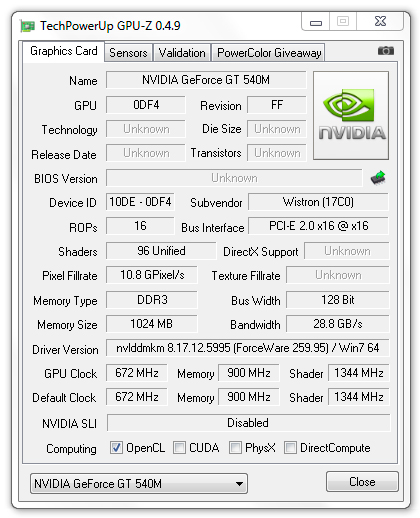
Task: Open the GPU selection dropdown arrow
Action: coord(239,483)
